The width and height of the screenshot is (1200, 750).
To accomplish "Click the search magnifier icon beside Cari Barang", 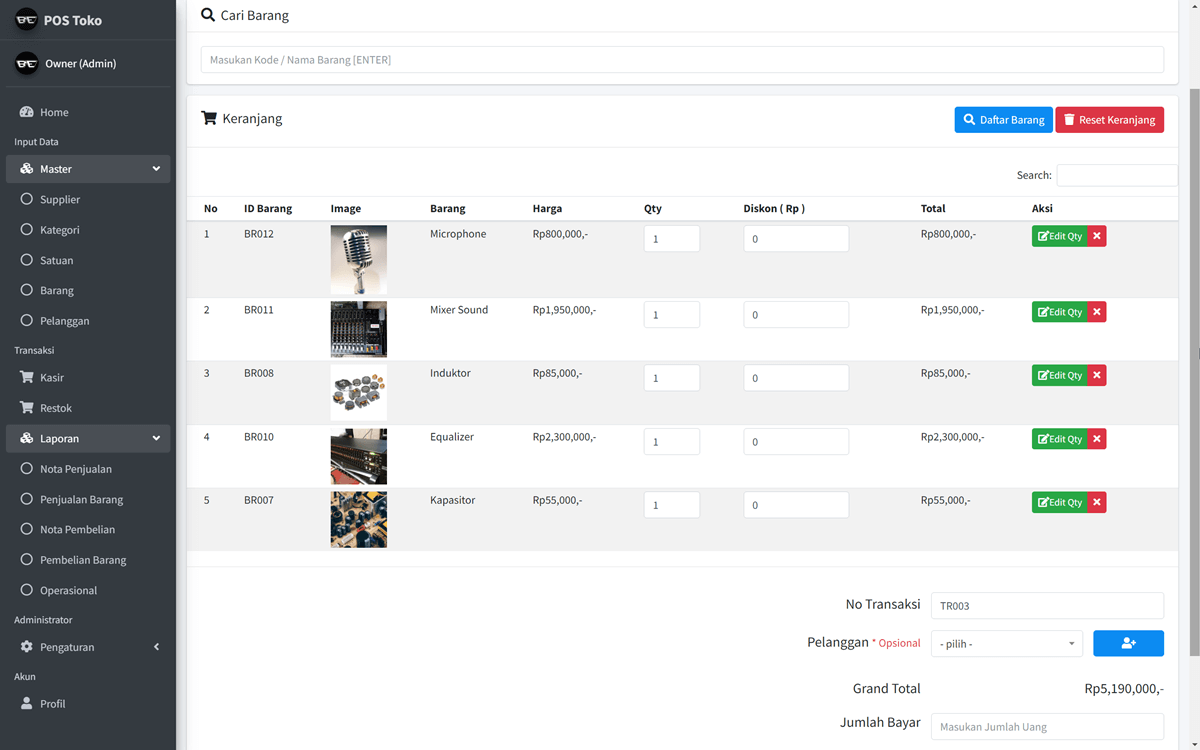I will coord(207,15).
